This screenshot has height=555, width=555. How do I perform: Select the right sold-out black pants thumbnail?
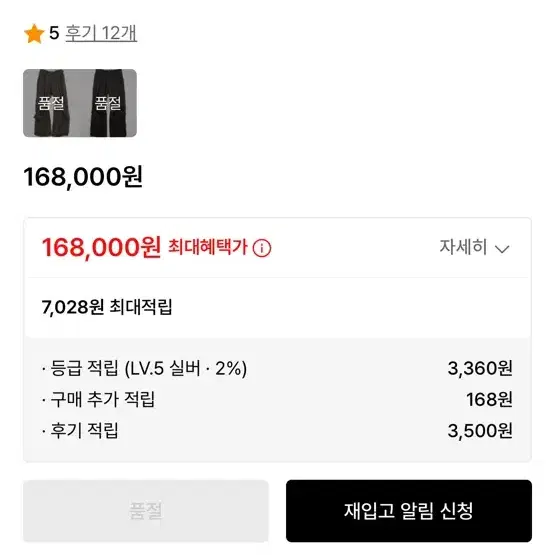tap(108, 103)
